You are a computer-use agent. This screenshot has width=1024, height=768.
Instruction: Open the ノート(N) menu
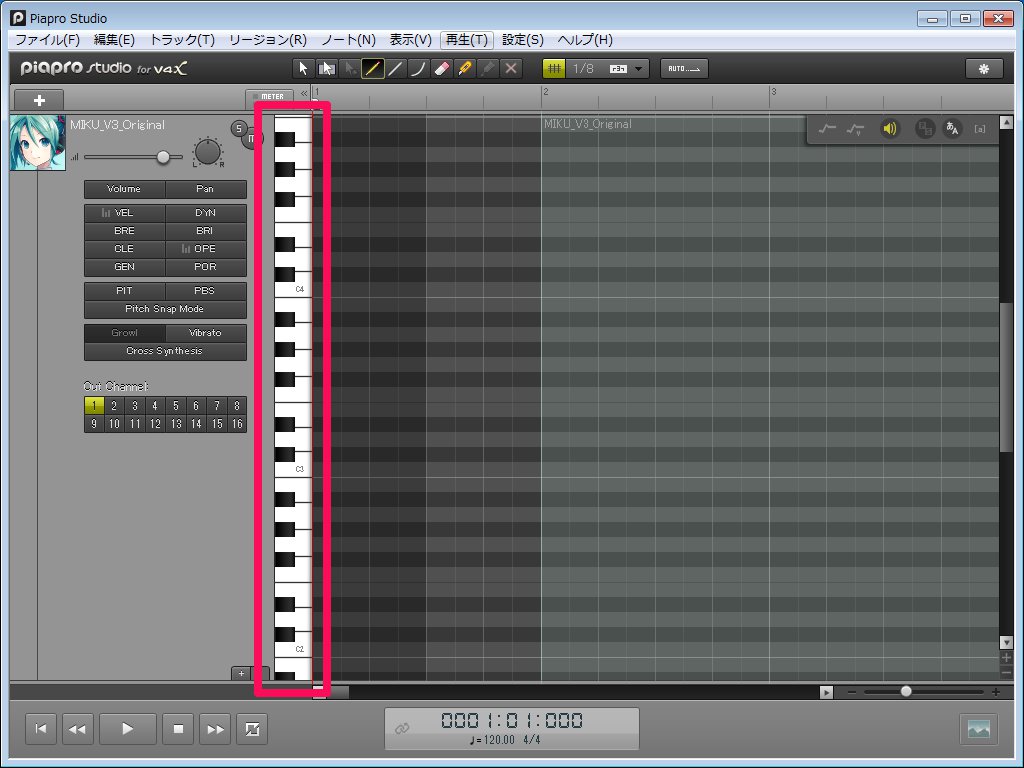(348, 40)
